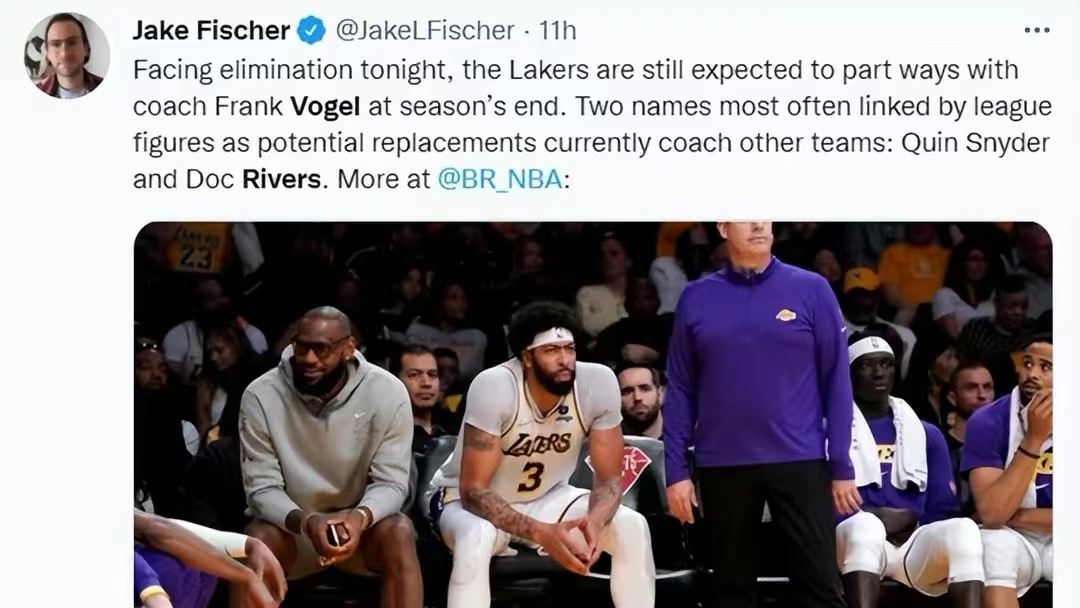Click the white headband on seated player
This screenshot has width=1080, height=608.
click(550, 338)
